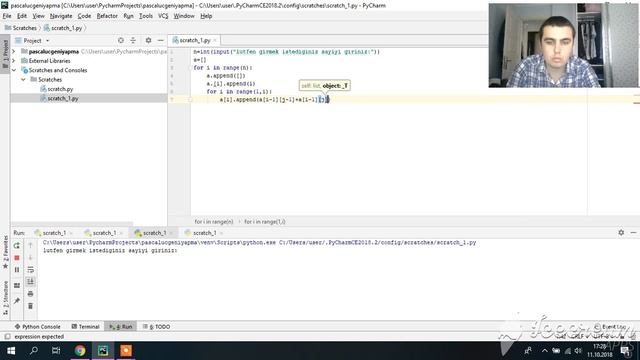Open the Navigate menu
This screenshot has height=360, width=640.
click(x=61, y=16)
